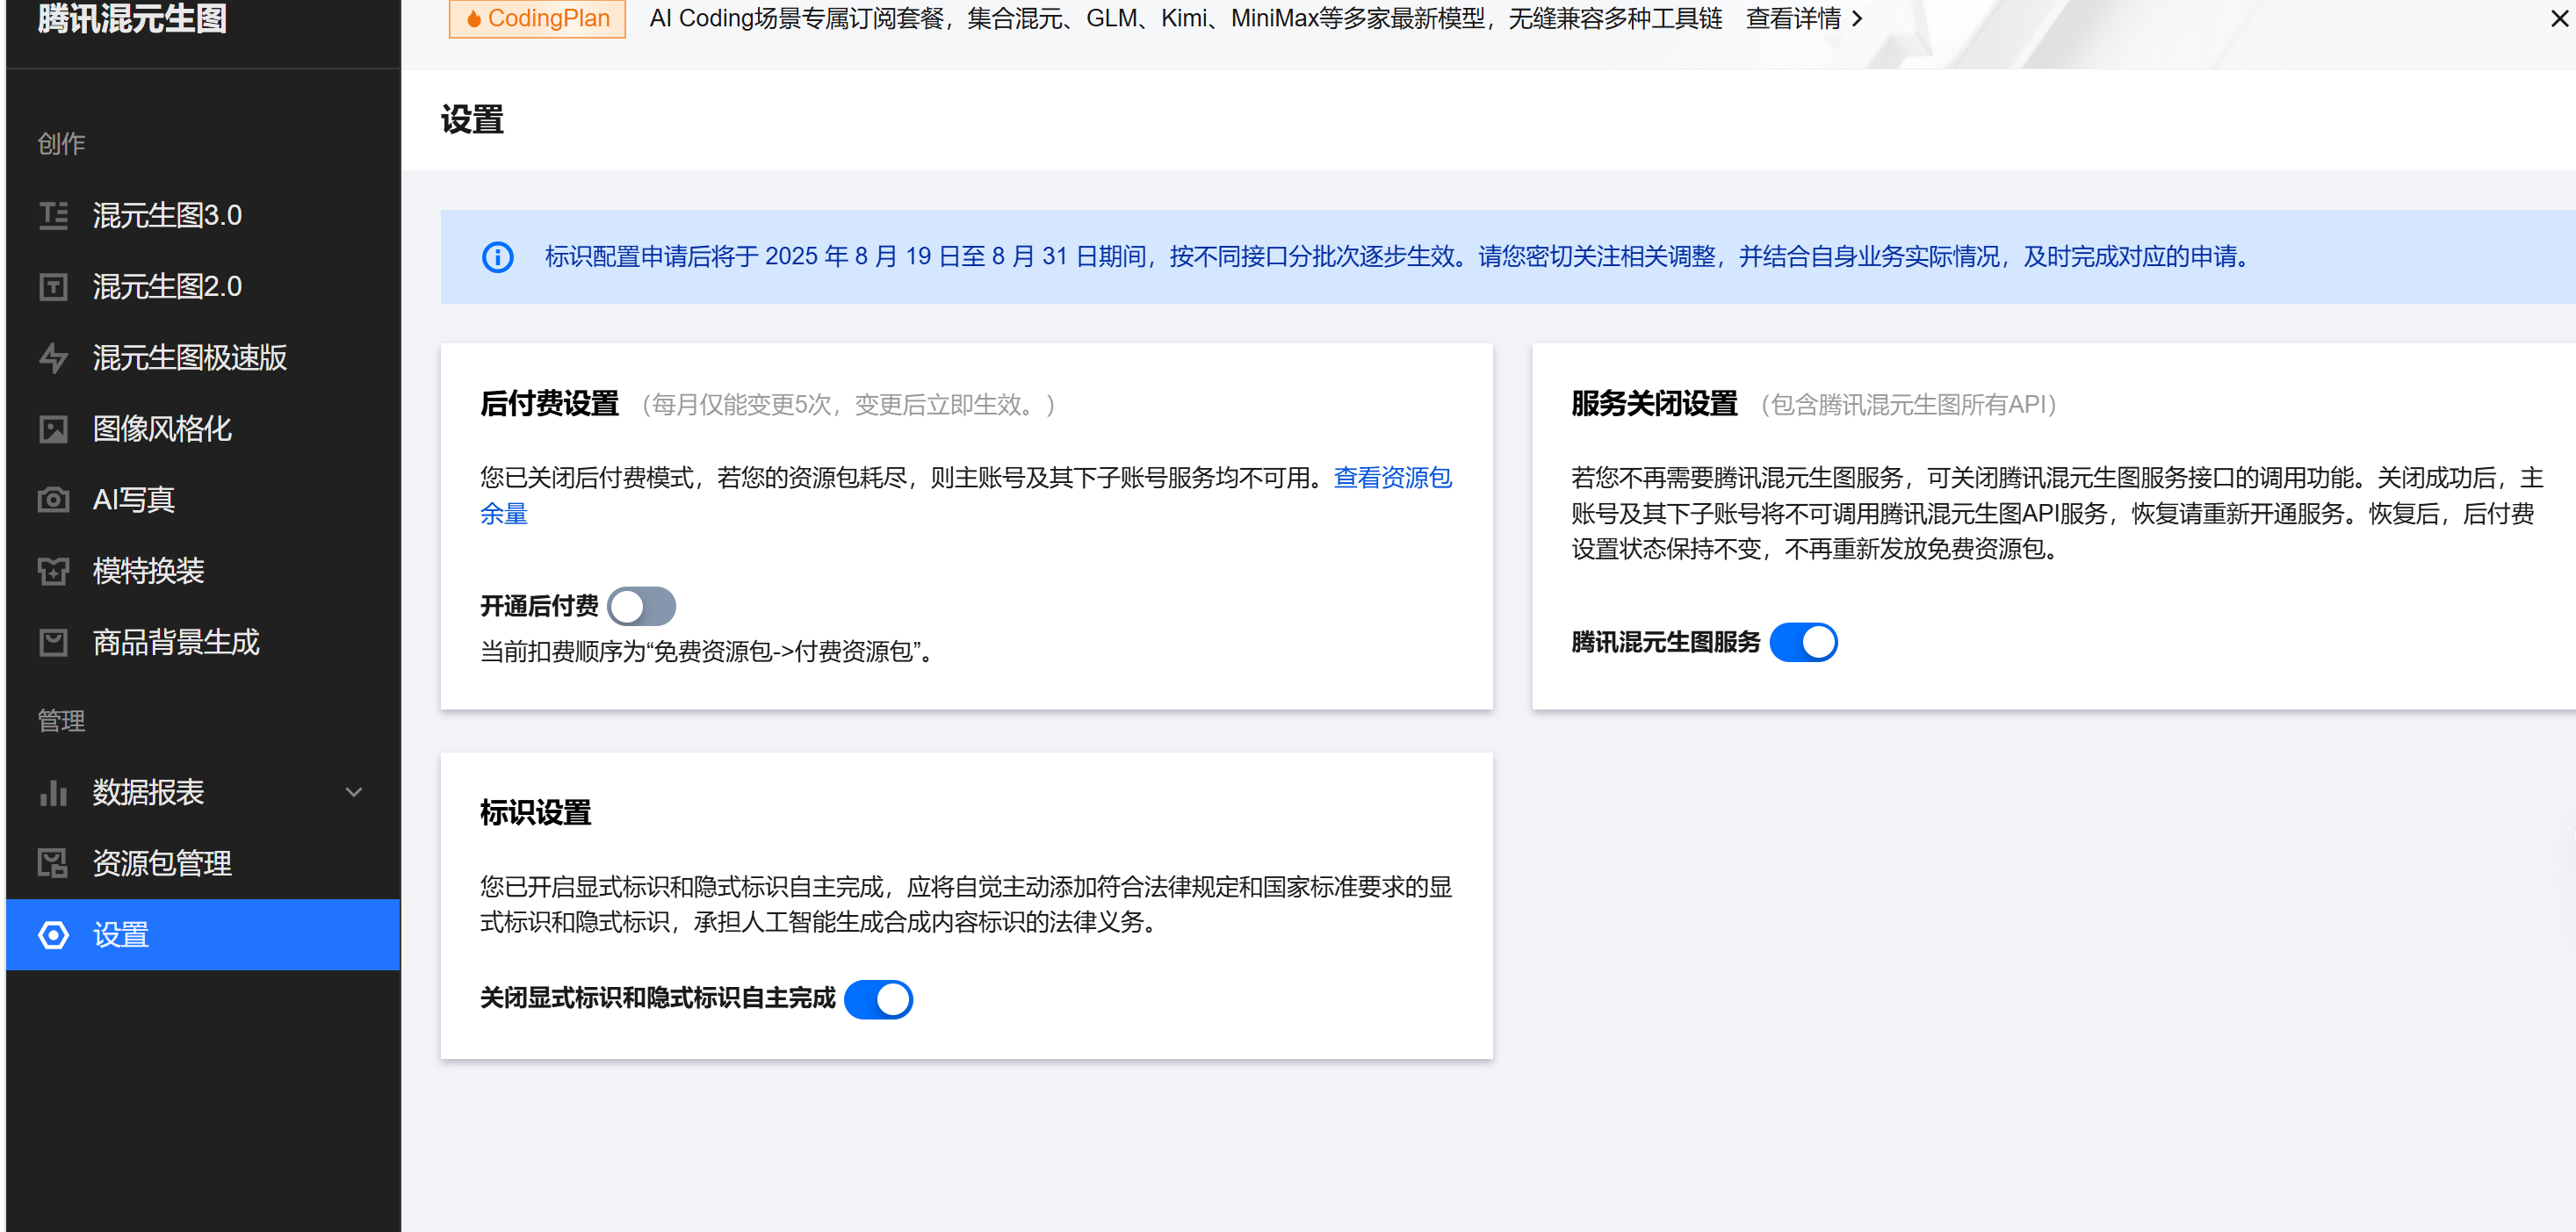Click the CodingPlan promo tag
2576x1232 pixels.
[x=537, y=18]
